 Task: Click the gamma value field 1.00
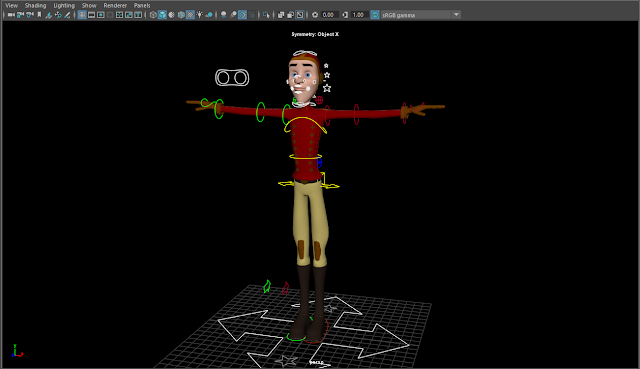[358, 15]
